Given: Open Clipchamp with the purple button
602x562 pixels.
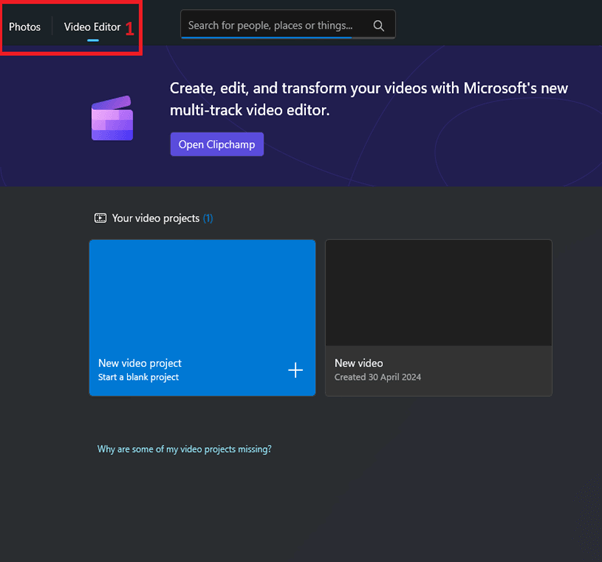Looking at the screenshot, I should (217, 144).
